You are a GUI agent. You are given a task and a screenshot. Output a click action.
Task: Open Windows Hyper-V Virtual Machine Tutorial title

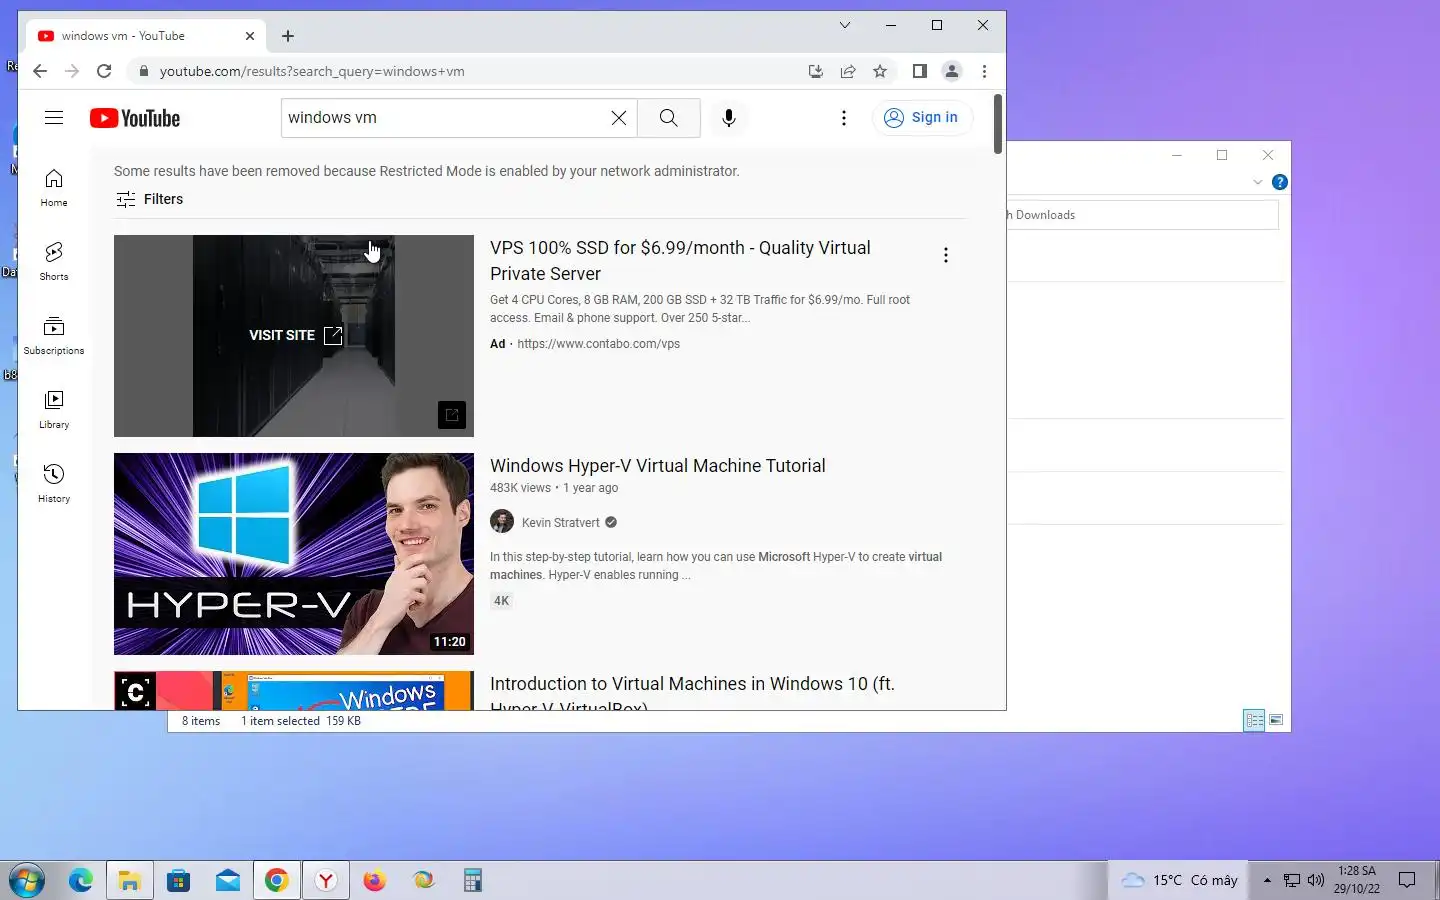coord(657,466)
